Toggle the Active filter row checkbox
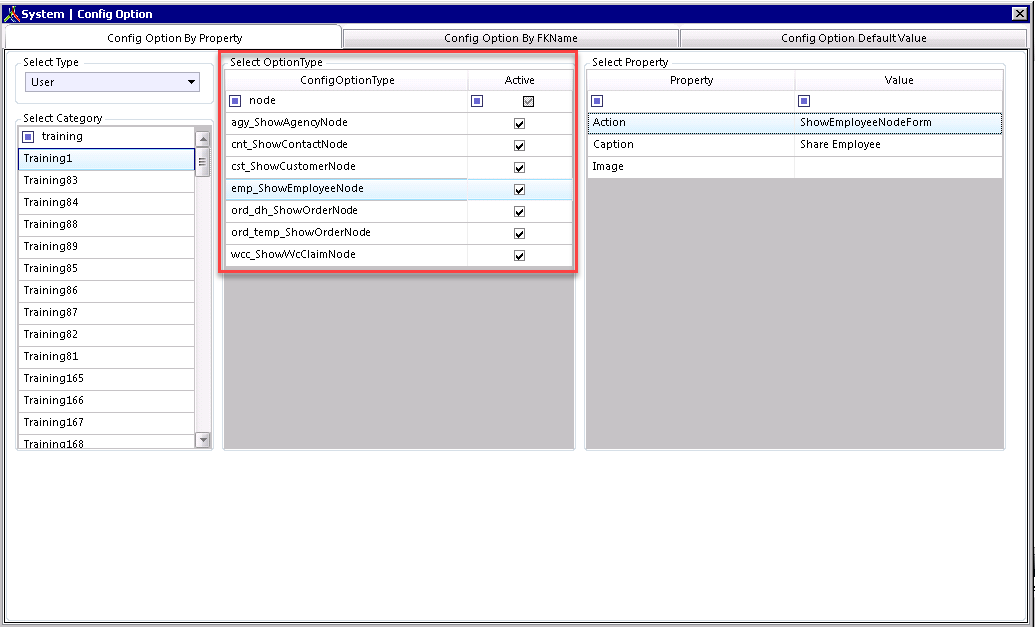 [x=528, y=102]
